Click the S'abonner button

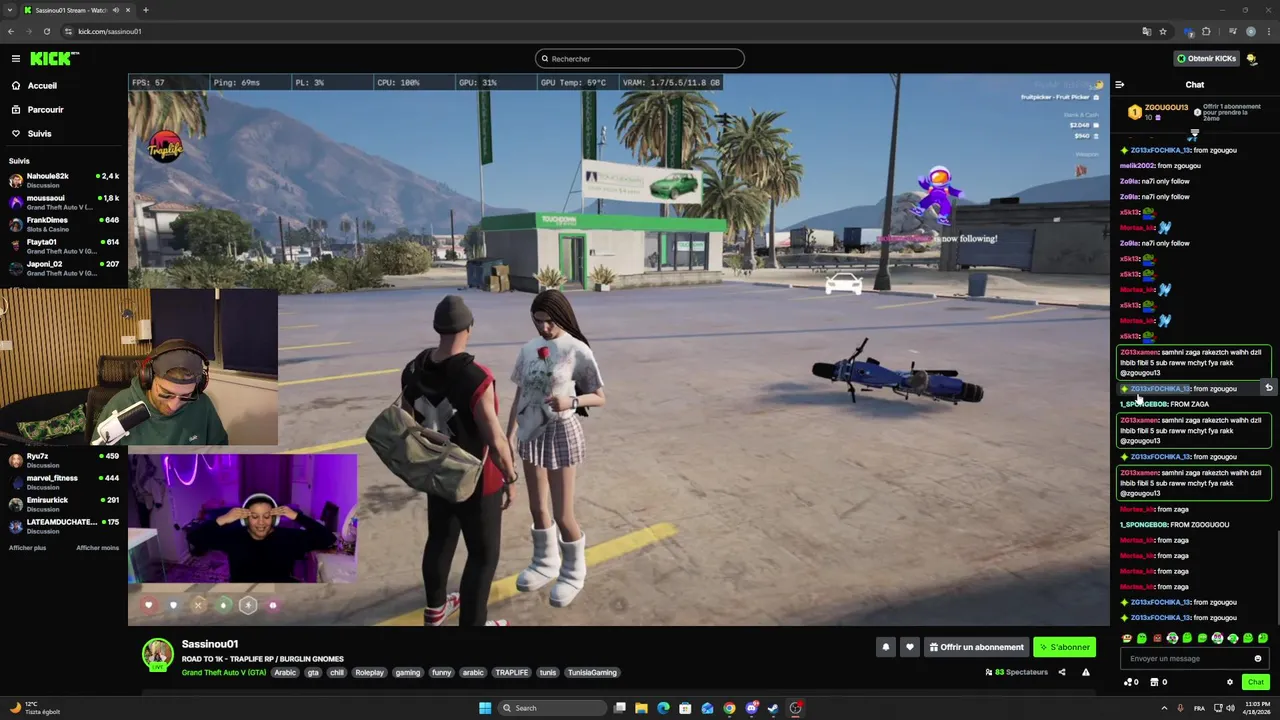1064,647
